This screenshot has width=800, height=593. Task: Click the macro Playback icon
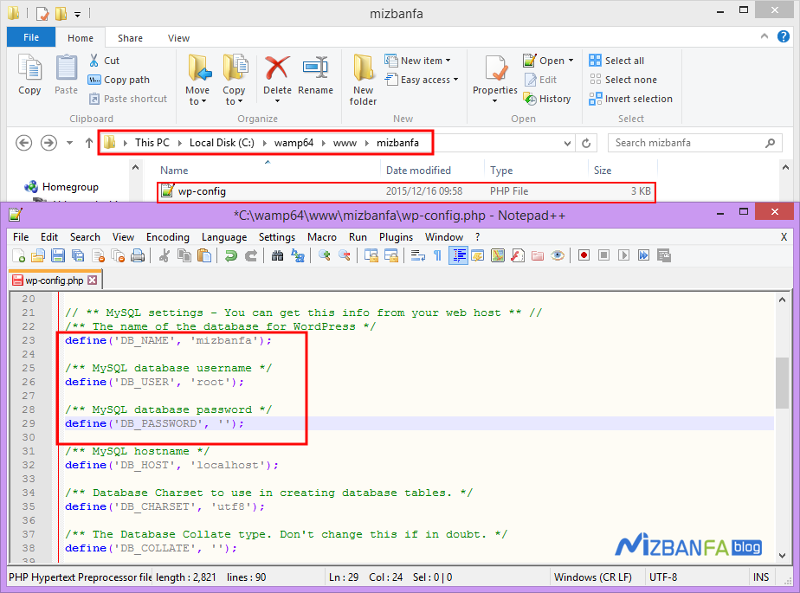(x=623, y=255)
